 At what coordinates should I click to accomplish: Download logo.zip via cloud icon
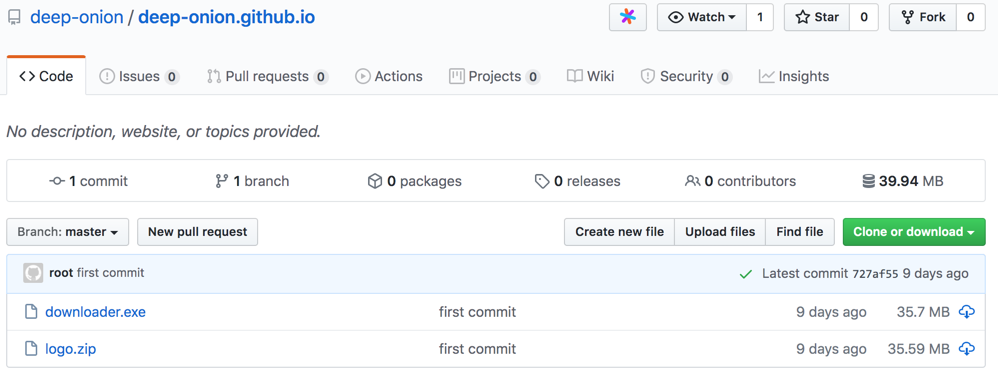click(x=966, y=349)
